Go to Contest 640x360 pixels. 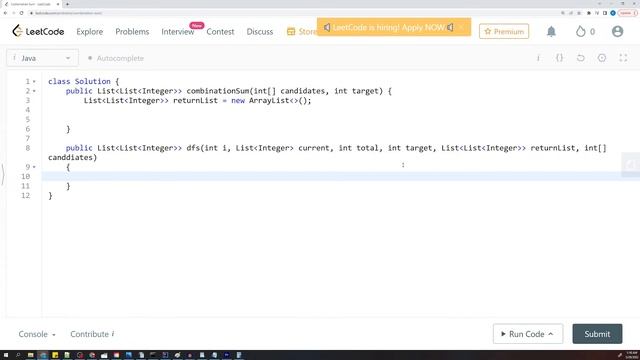click(x=220, y=31)
